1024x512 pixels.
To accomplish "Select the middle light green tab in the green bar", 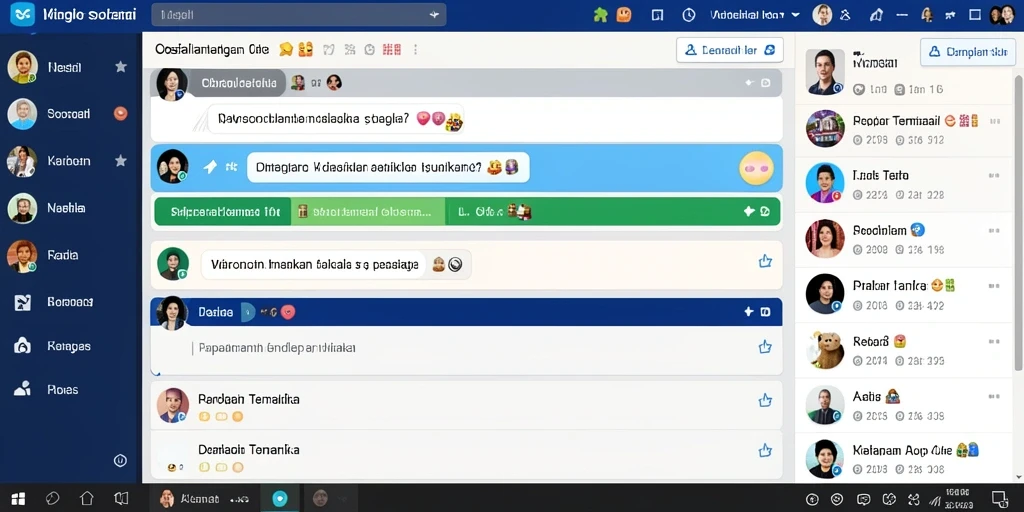I will point(368,212).
